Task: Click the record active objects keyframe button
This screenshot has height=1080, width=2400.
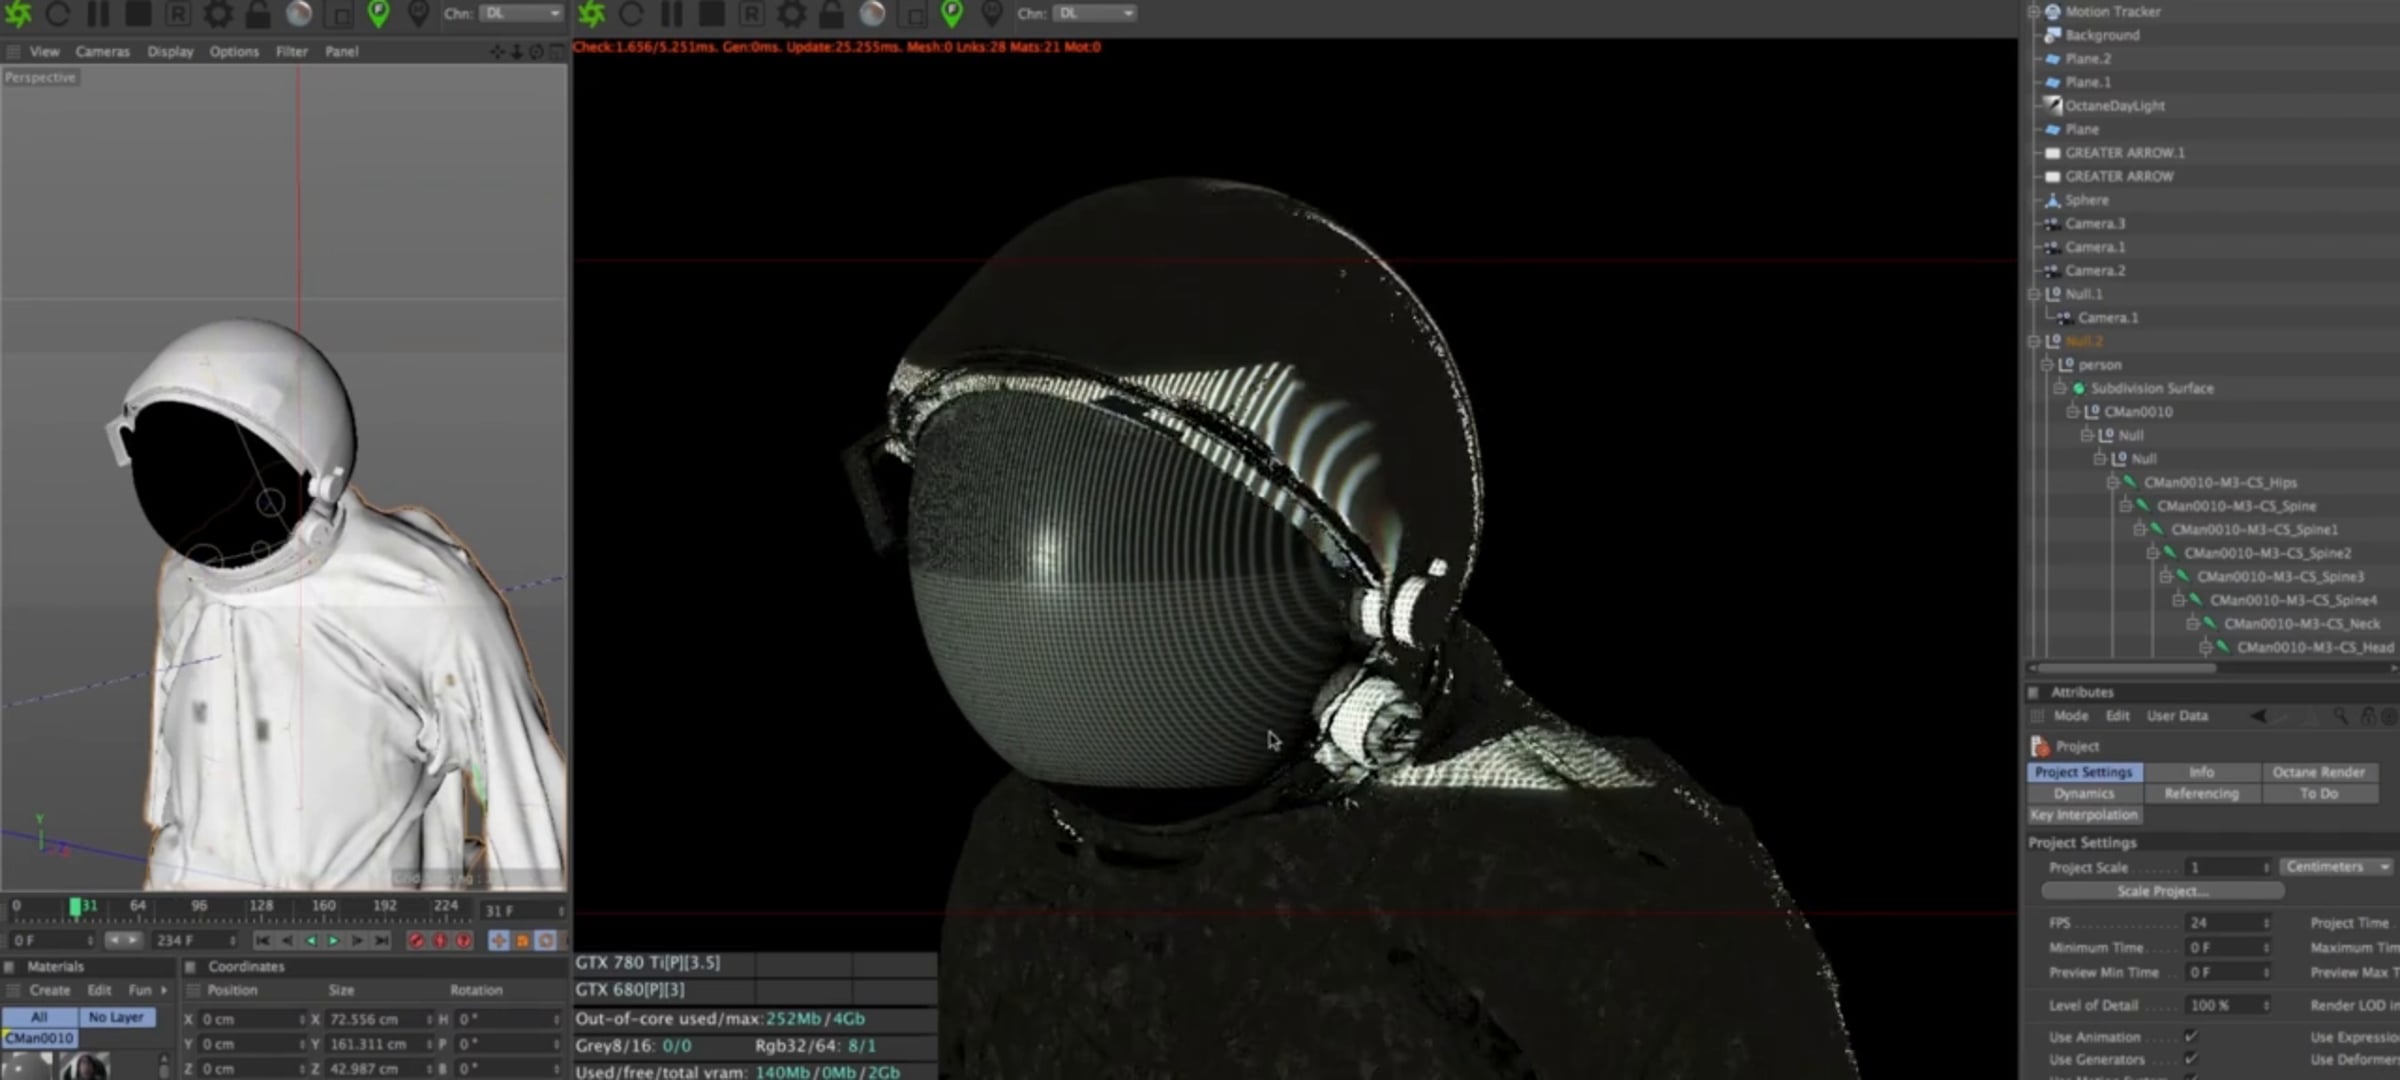Action: coord(416,941)
